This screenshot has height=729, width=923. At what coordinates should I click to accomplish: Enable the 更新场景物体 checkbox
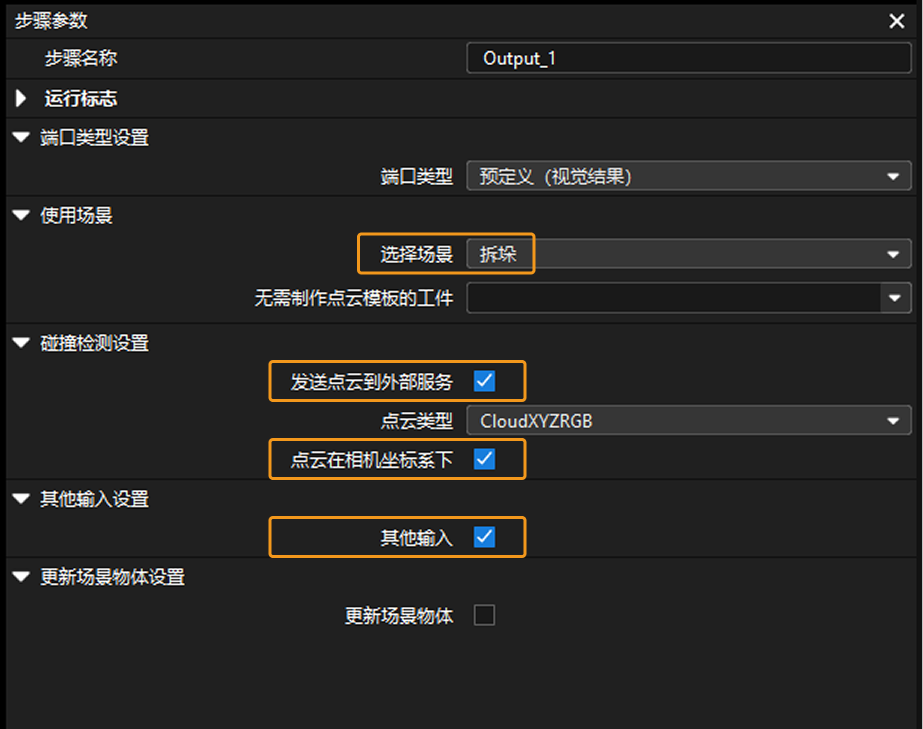pyautogui.click(x=484, y=615)
